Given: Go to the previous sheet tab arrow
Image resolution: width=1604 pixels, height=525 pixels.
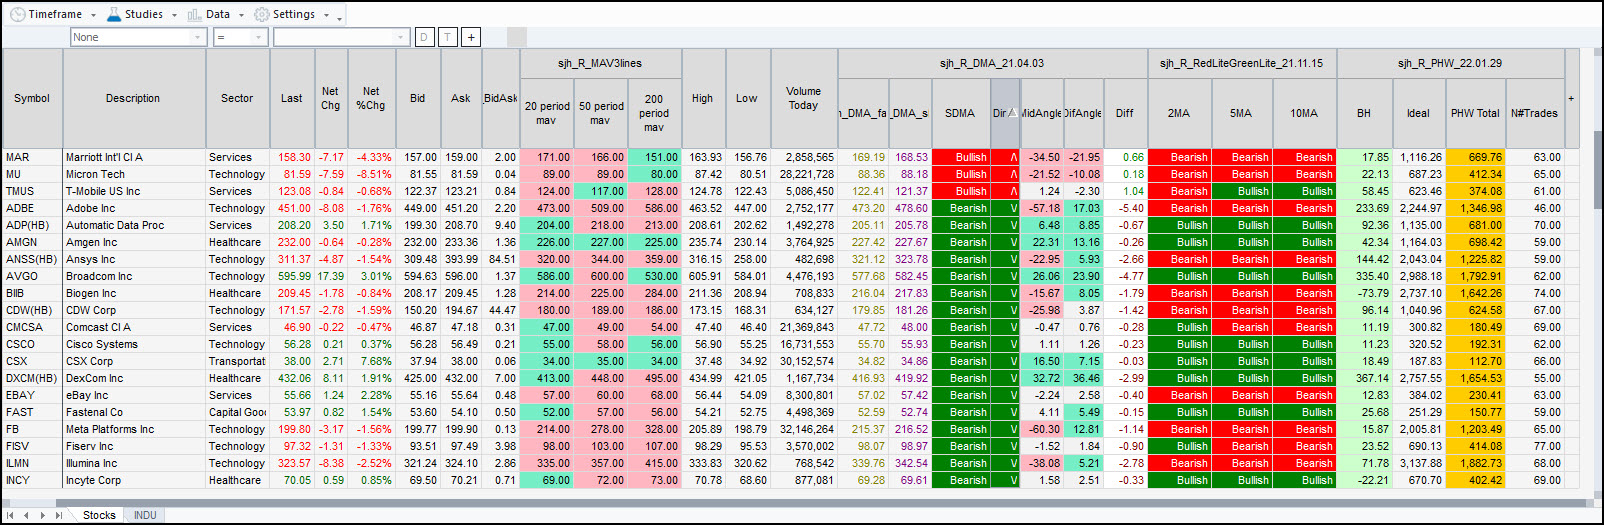Looking at the screenshot, I should click(x=27, y=515).
